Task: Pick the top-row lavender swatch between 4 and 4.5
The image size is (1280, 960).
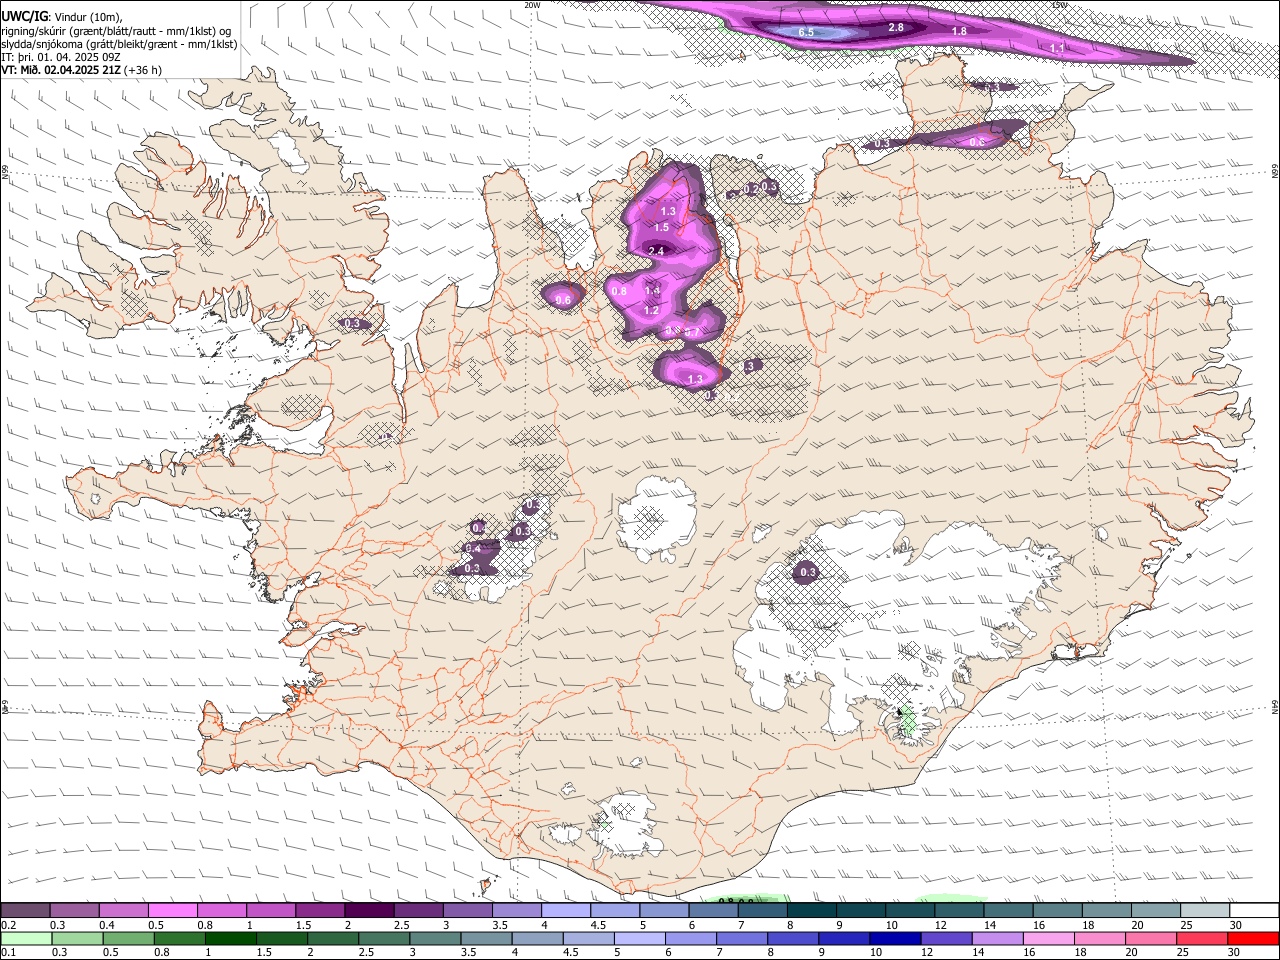Action: coord(565,910)
